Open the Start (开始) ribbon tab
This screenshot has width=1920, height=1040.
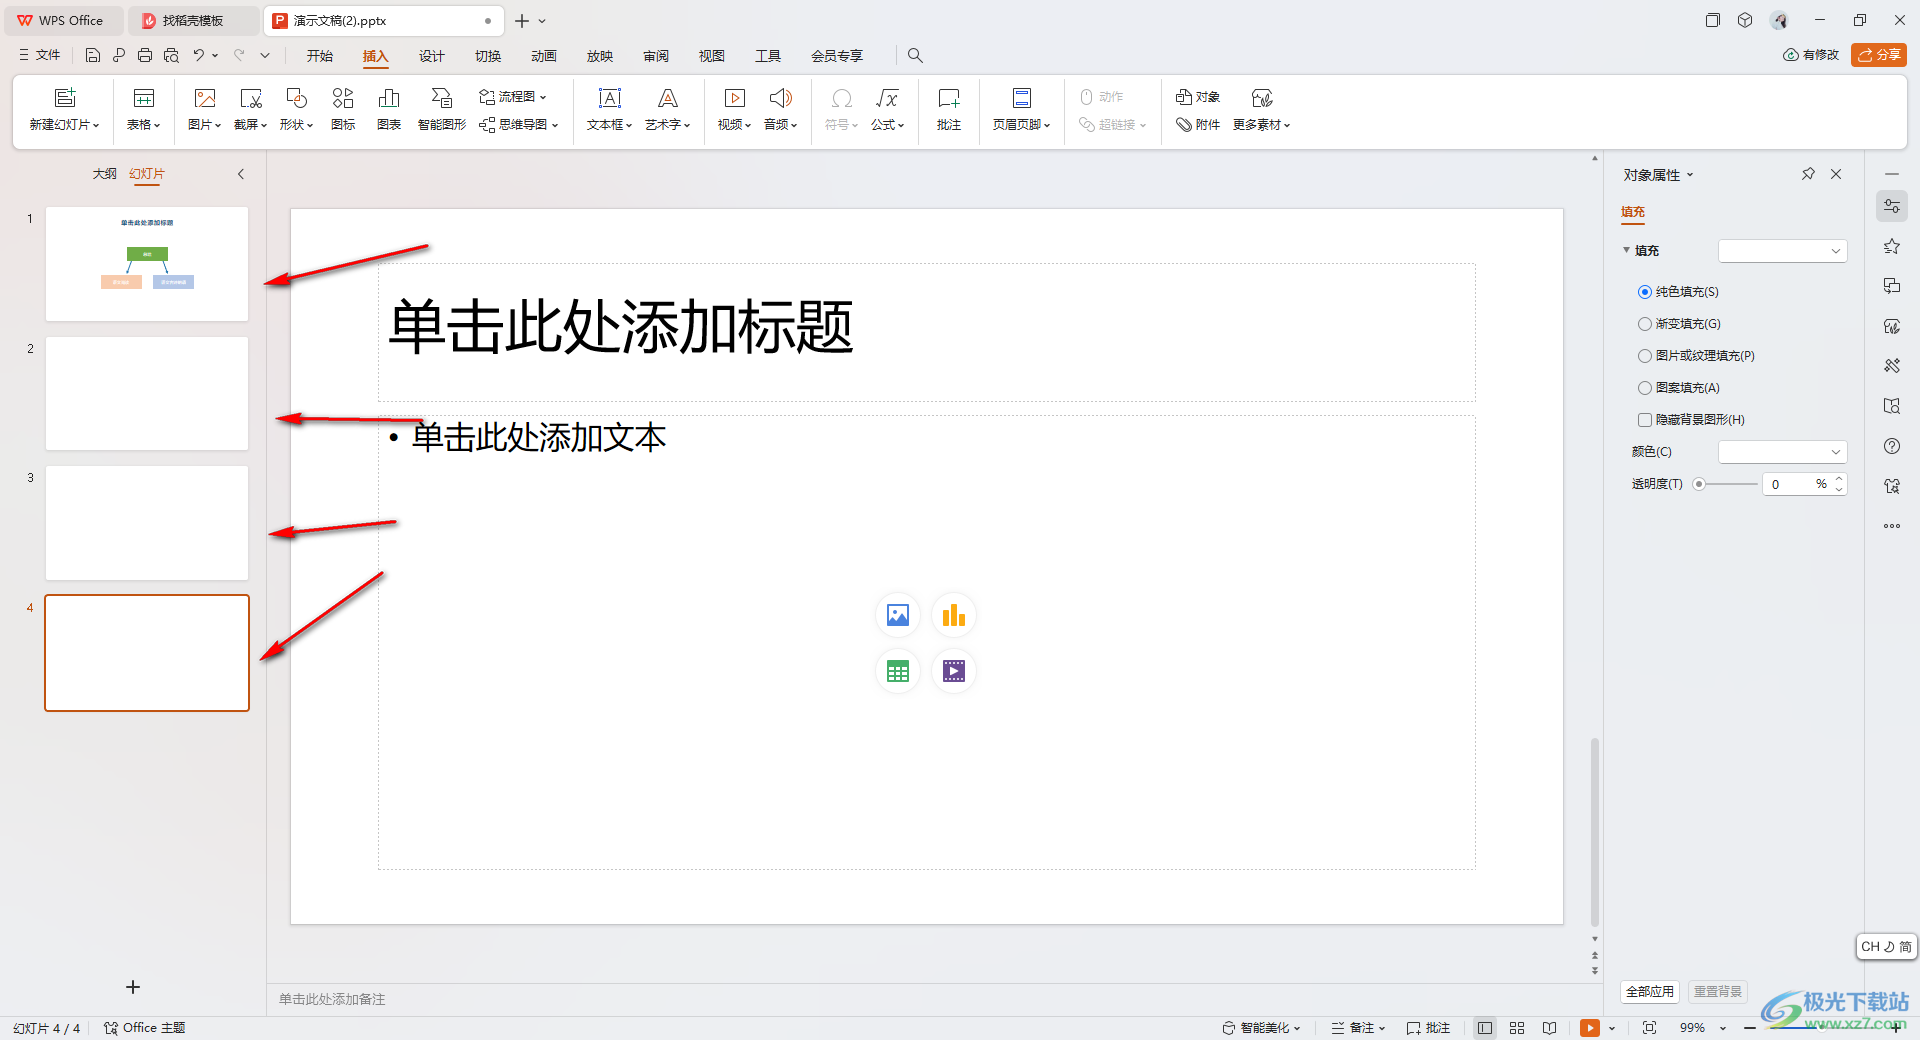pyautogui.click(x=320, y=56)
